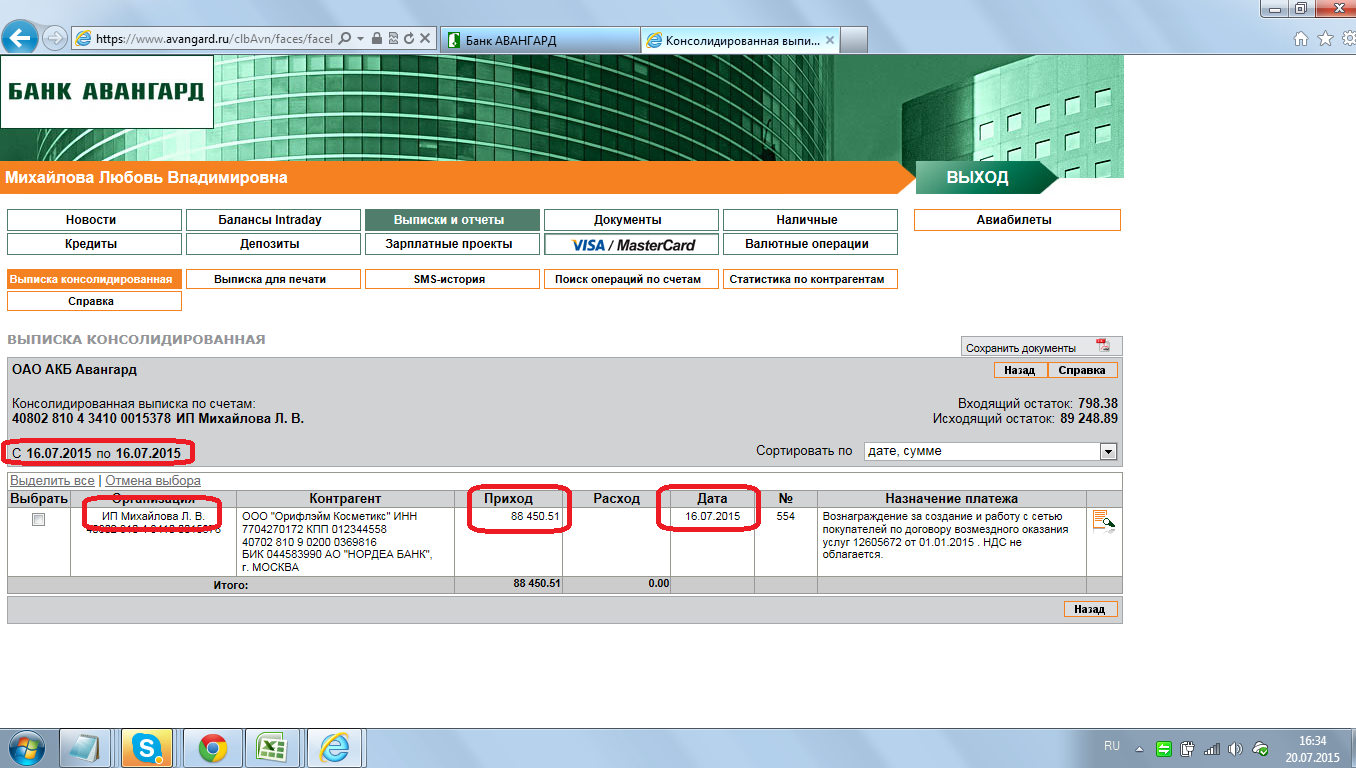1356x768 pixels.
Task: Open the Балансы Intraday section
Action: tap(273, 220)
